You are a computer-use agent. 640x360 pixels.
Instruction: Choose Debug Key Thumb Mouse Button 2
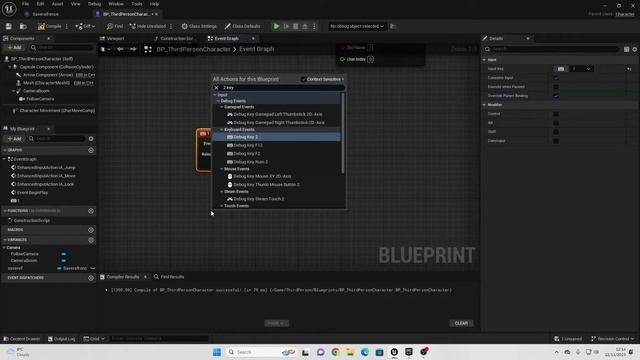pyautogui.click(x=266, y=184)
